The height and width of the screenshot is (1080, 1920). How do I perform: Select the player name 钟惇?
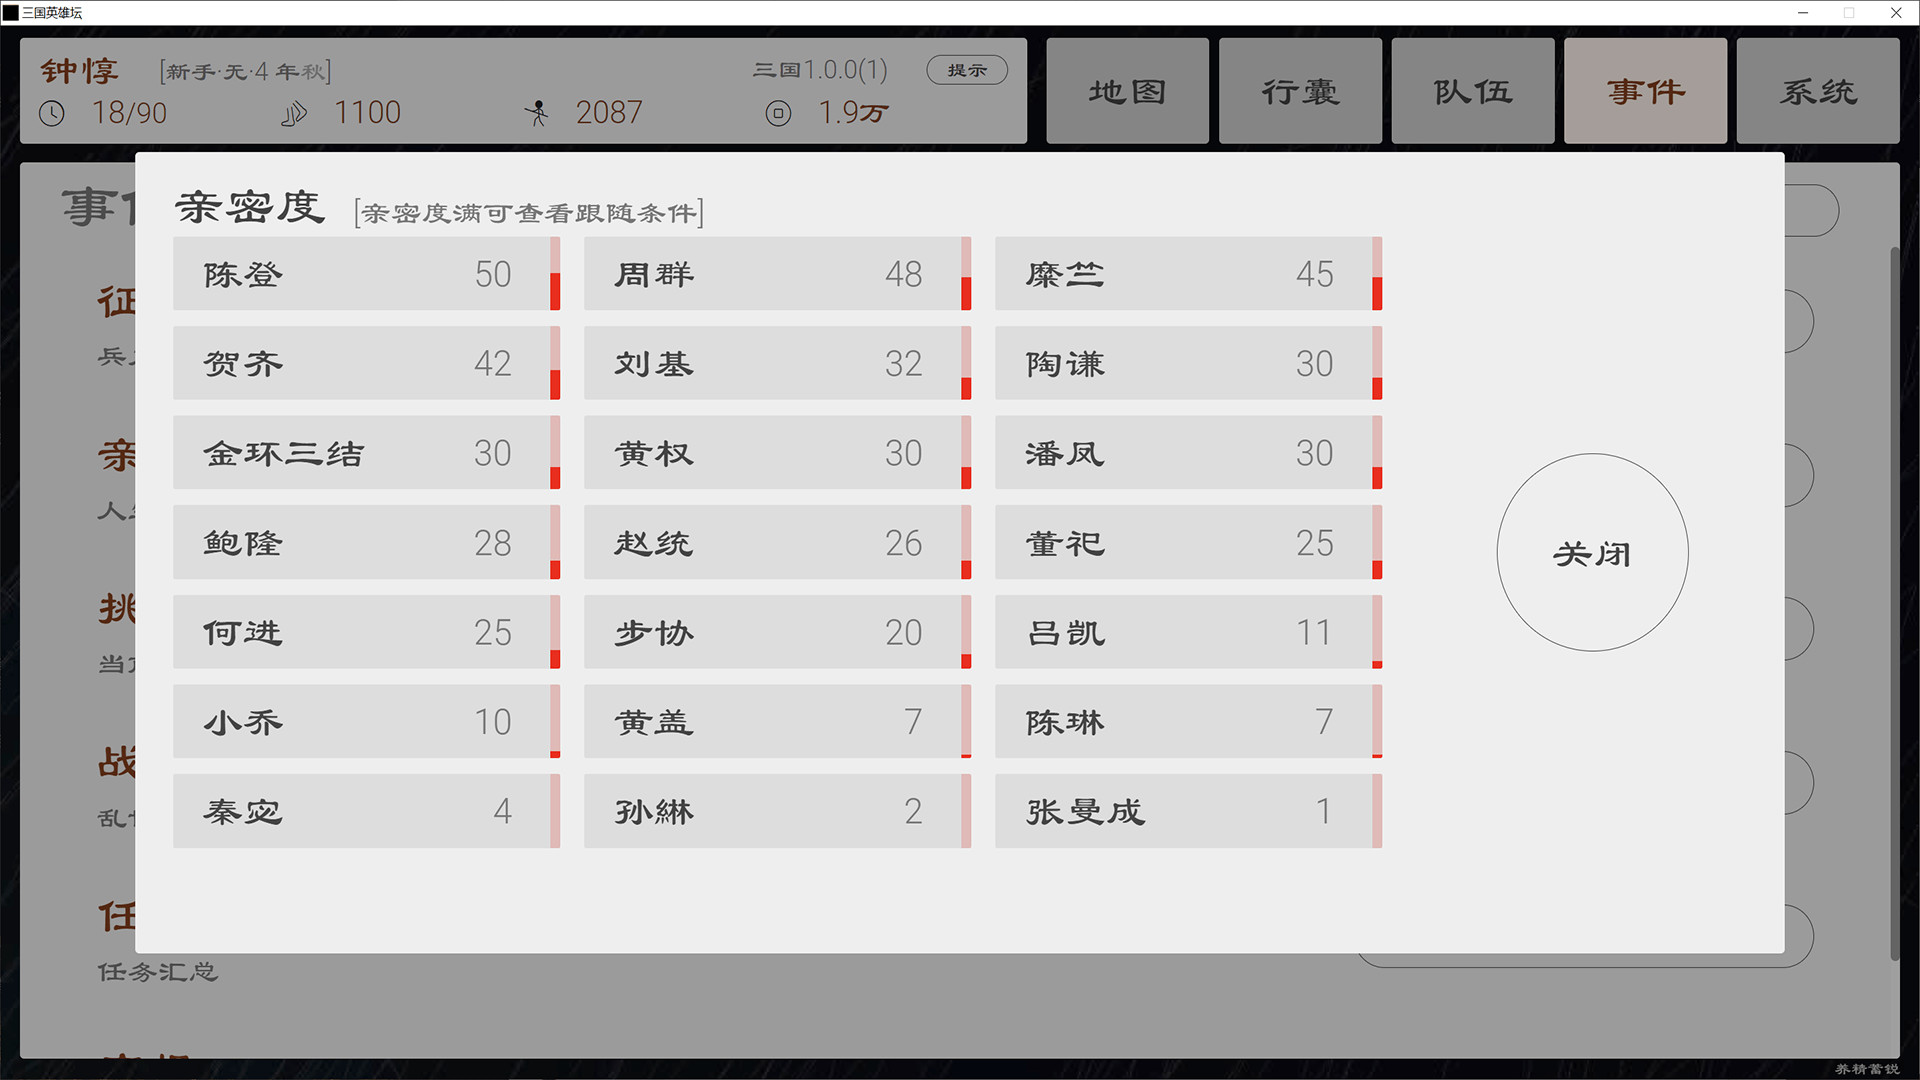[78, 70]
